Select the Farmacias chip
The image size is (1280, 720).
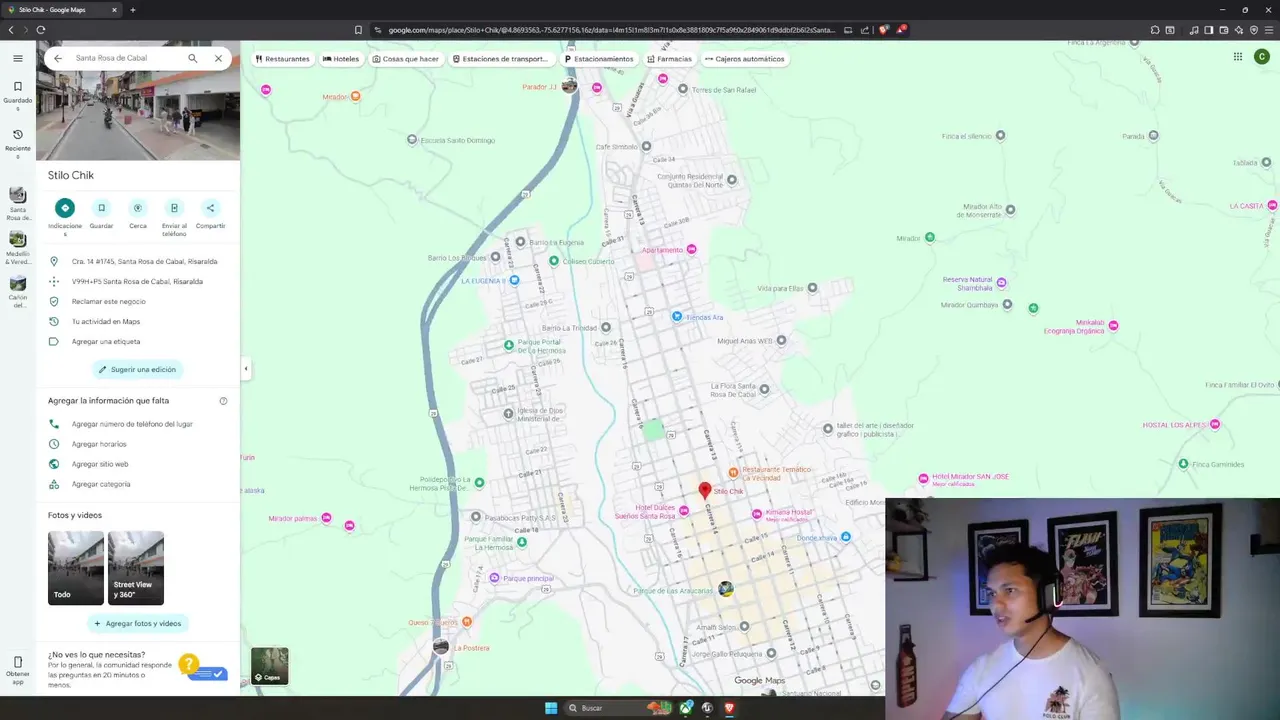point(669,59)
